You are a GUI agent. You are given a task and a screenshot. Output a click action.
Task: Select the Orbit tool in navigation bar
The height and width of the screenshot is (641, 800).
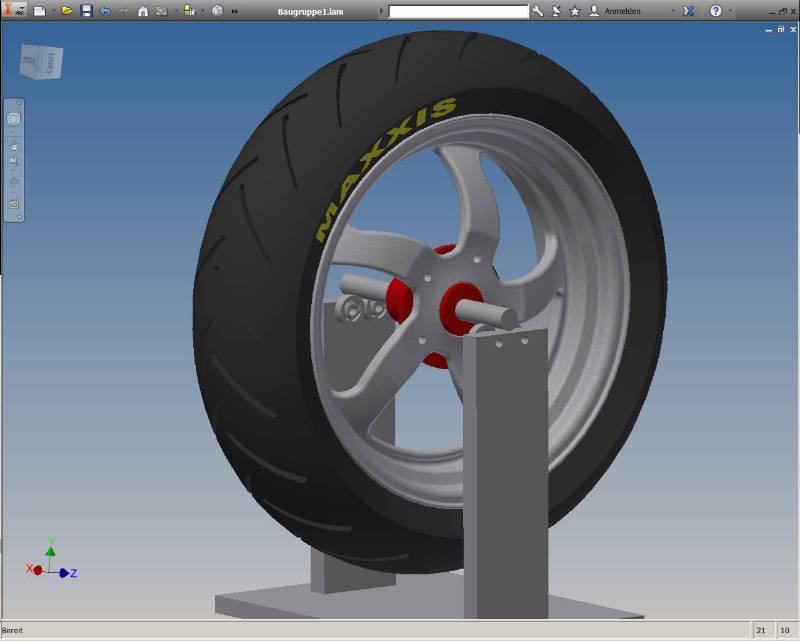[14, 181]
